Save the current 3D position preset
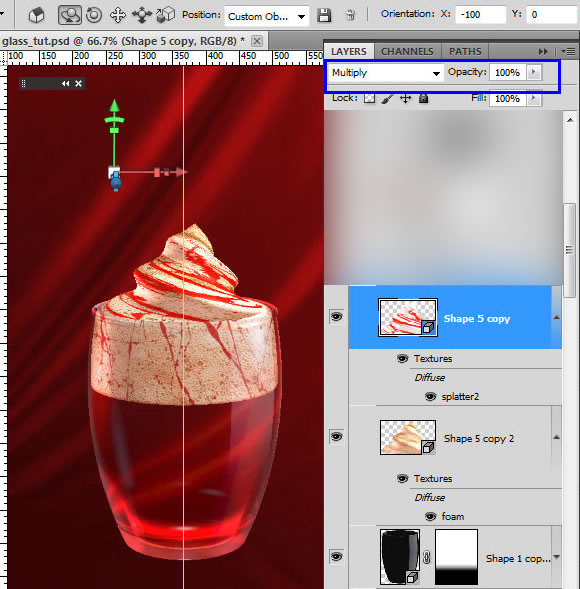 click(x=324, y=16)
